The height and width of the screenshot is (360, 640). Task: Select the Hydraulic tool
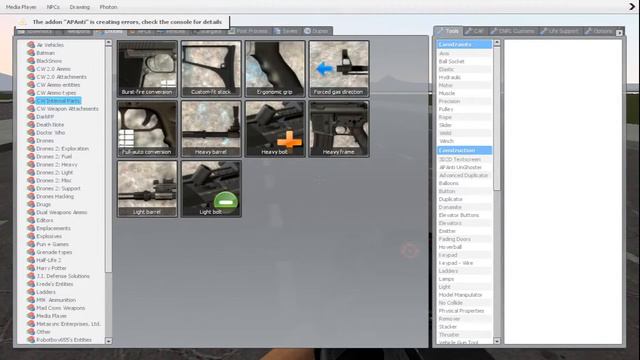pyautogui.click(x=464, y=77)
